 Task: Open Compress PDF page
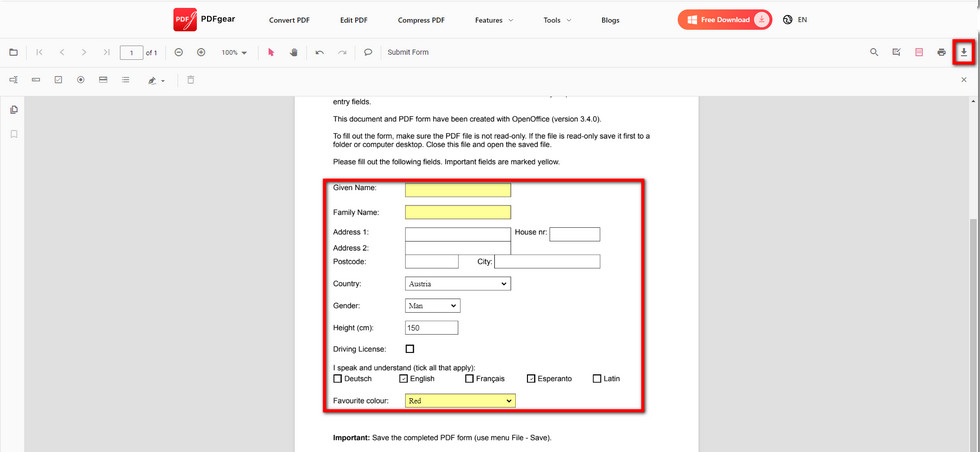point(421,20)
